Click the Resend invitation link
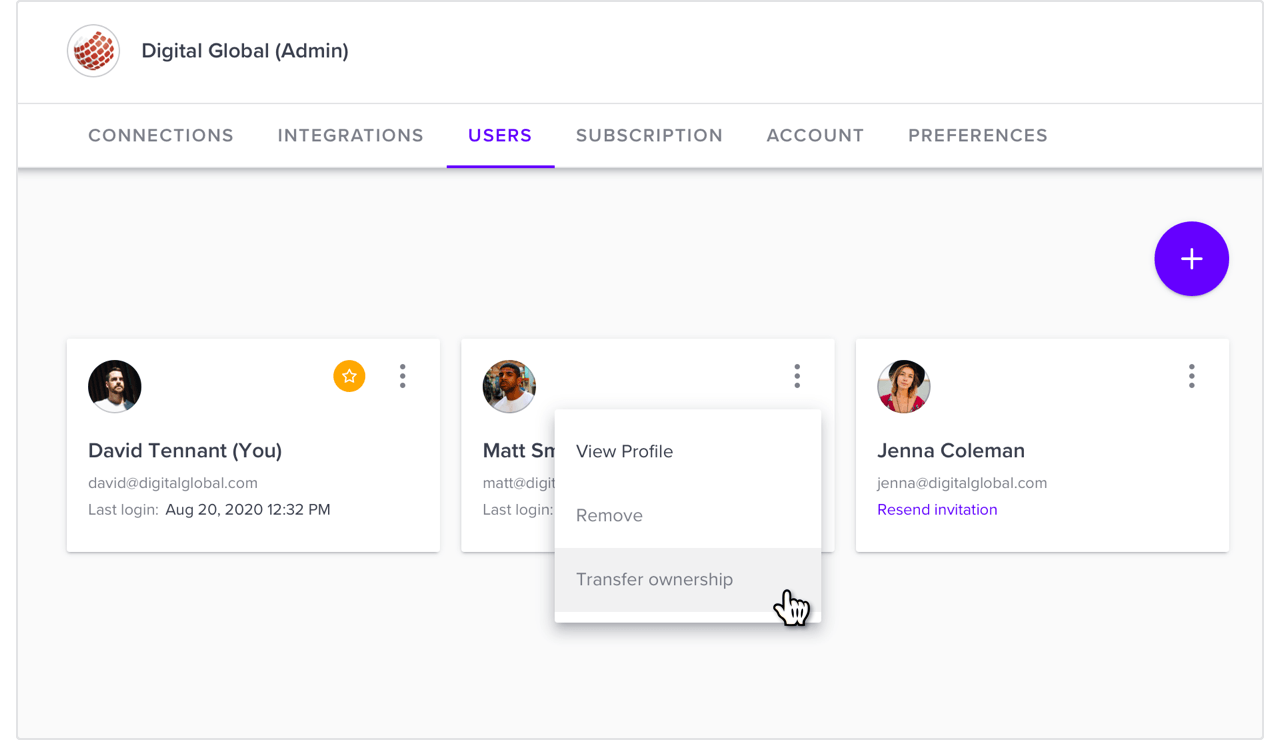1280x740 pixels. click(x=937, y=510)
